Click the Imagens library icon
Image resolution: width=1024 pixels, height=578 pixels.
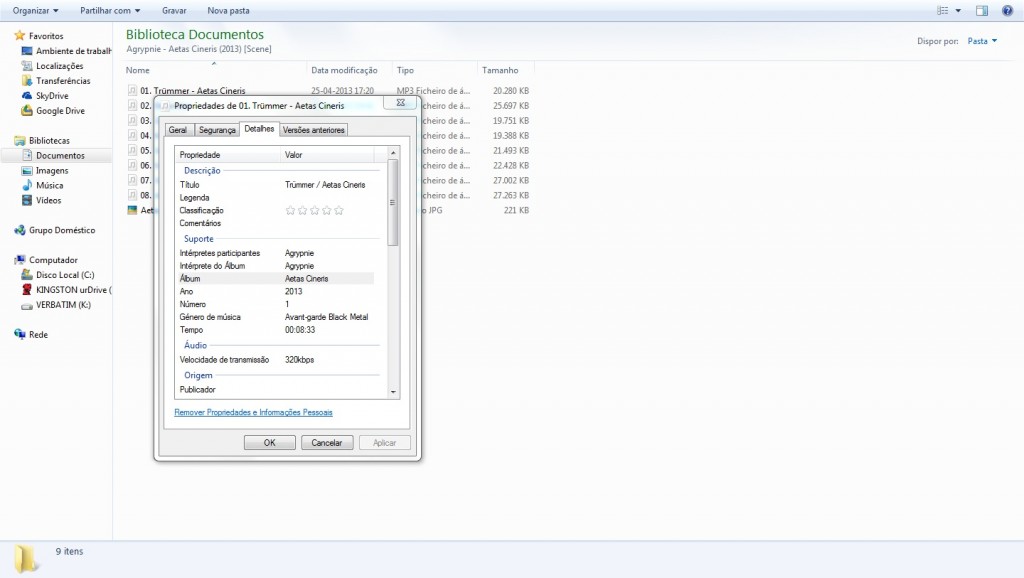tap(27, 170)
